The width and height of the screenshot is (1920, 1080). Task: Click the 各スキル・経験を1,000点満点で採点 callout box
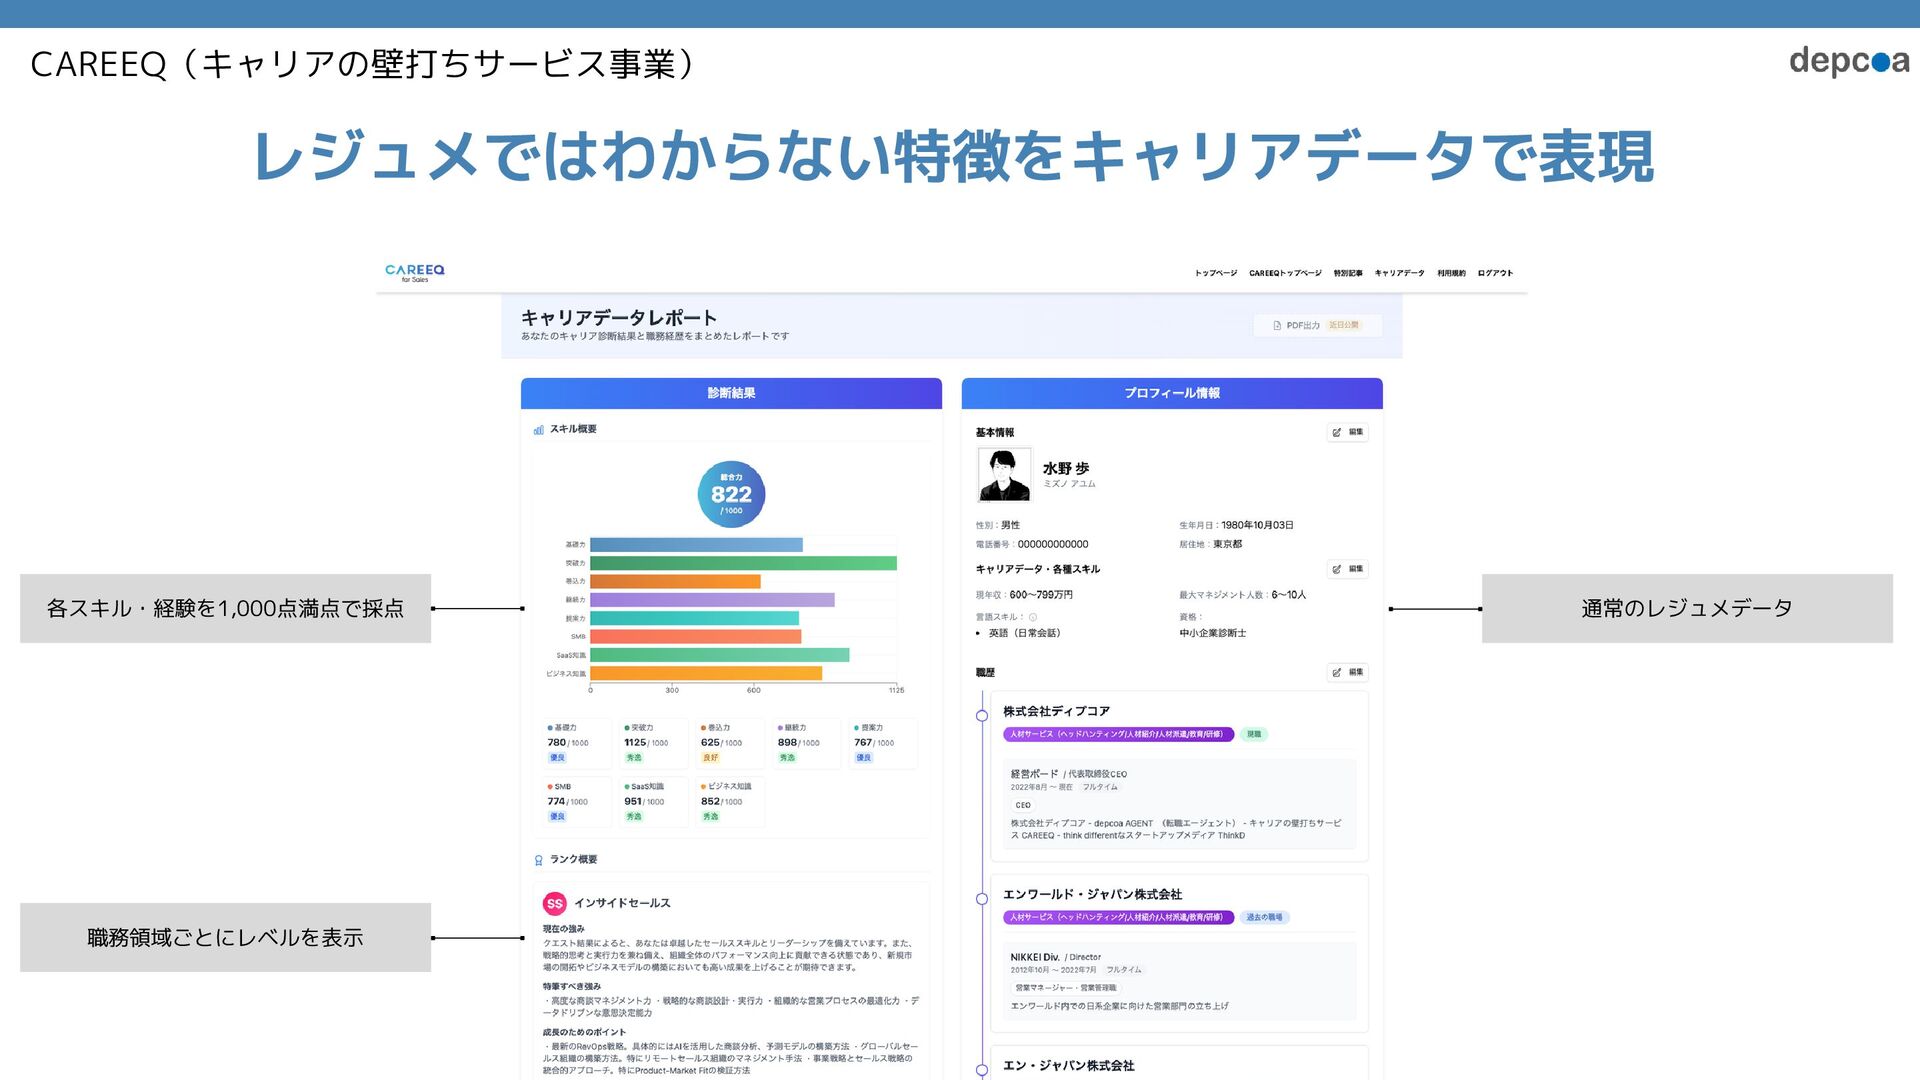225,608
